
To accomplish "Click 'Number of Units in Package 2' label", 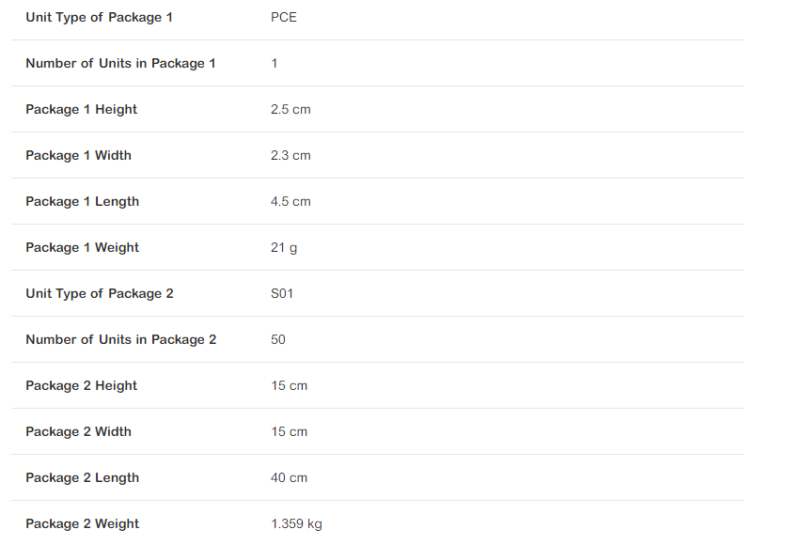I will coord(120,339).
